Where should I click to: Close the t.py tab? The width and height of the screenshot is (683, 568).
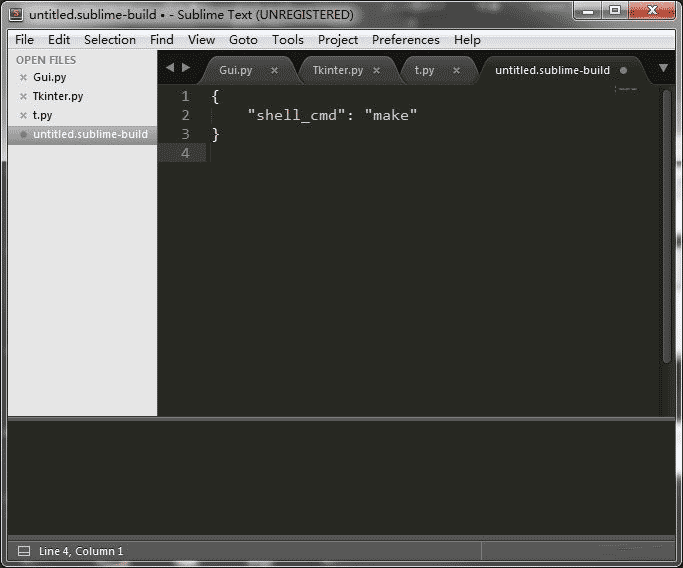point(456,70)
